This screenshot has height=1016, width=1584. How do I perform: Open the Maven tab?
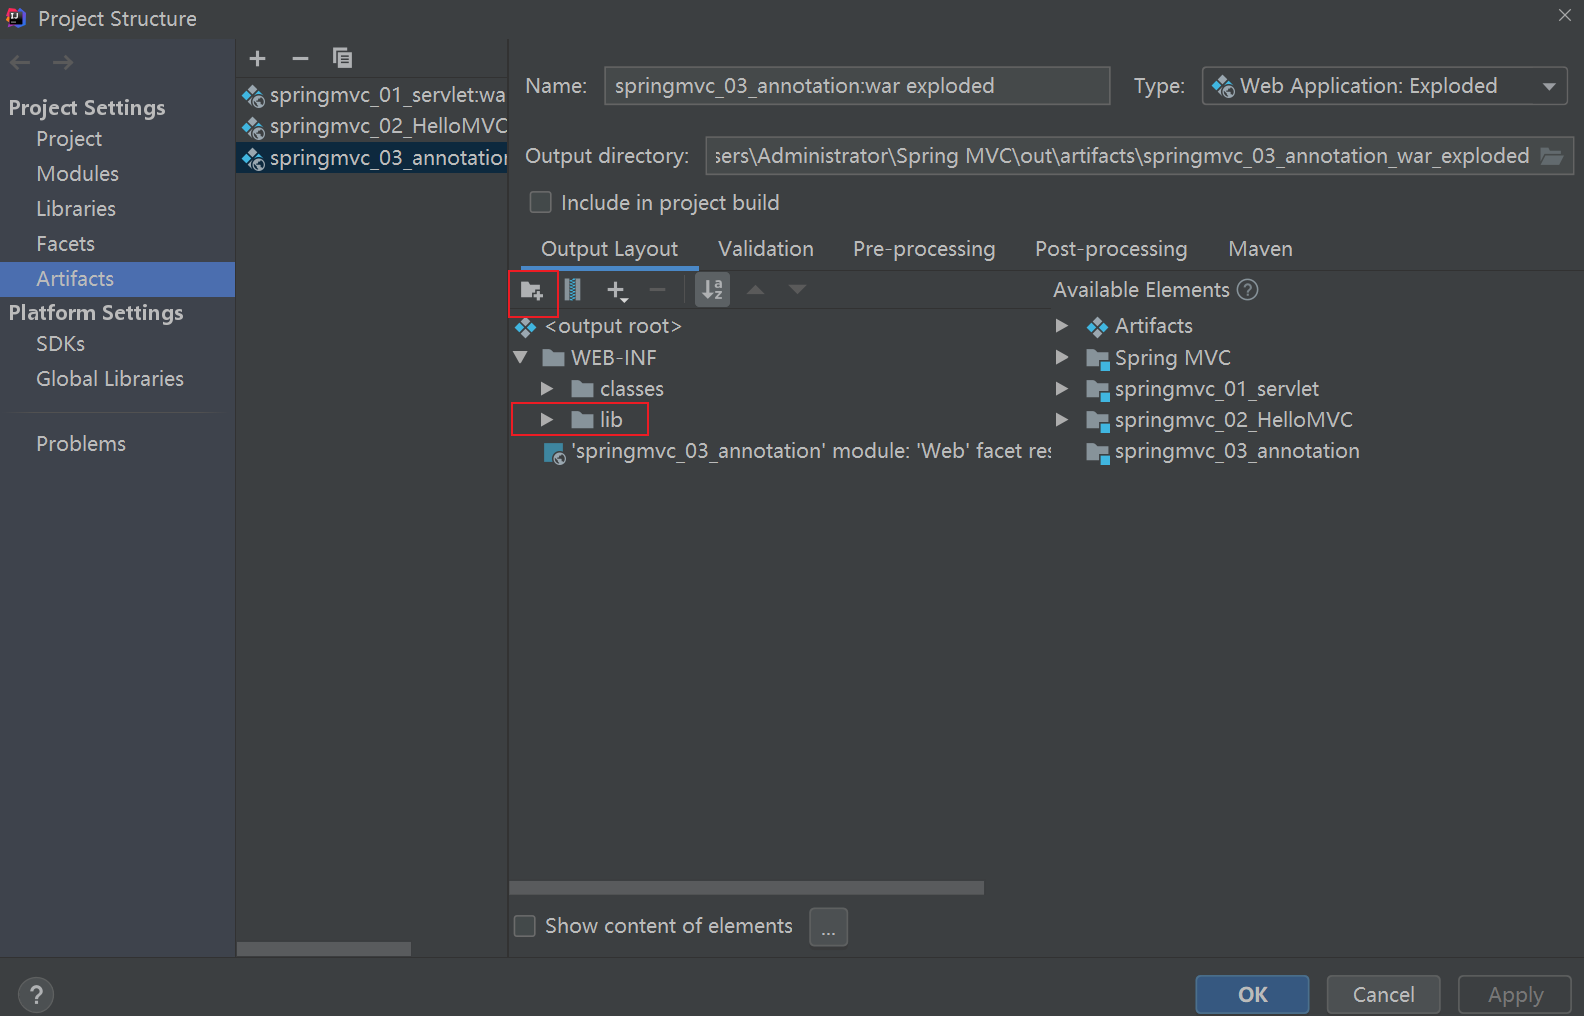point(1260,249)
